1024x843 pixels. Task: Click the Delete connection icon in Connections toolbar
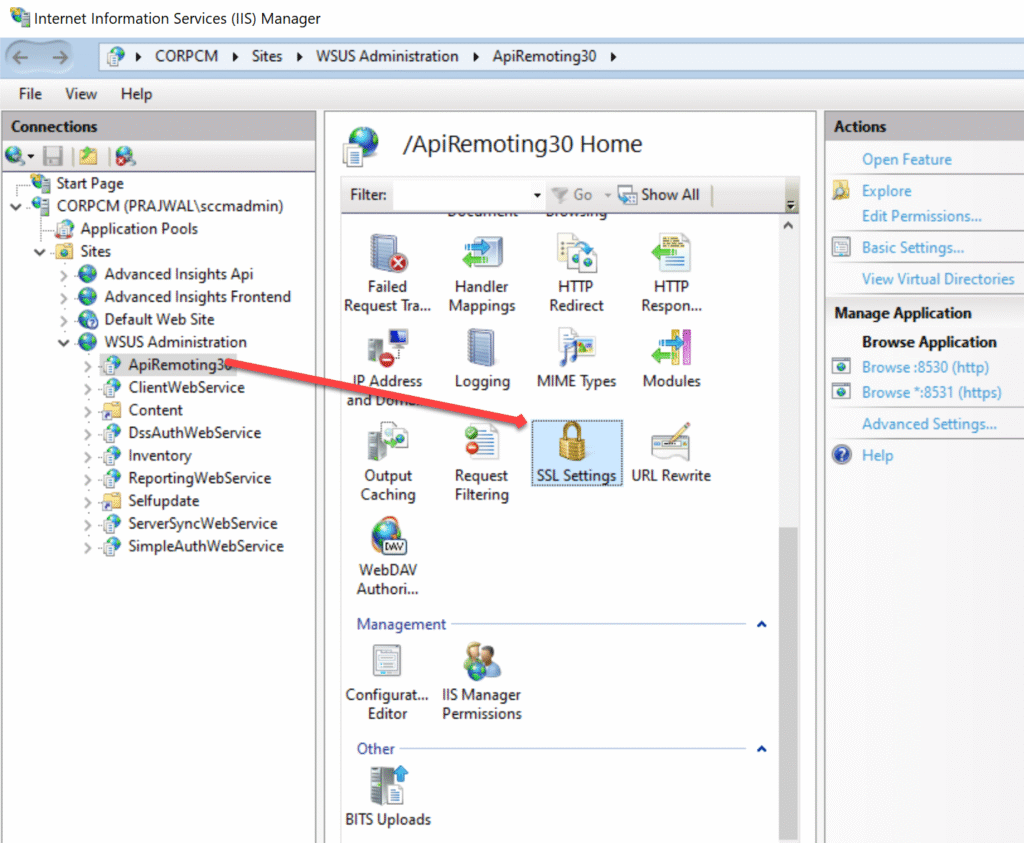click(125, 156)
